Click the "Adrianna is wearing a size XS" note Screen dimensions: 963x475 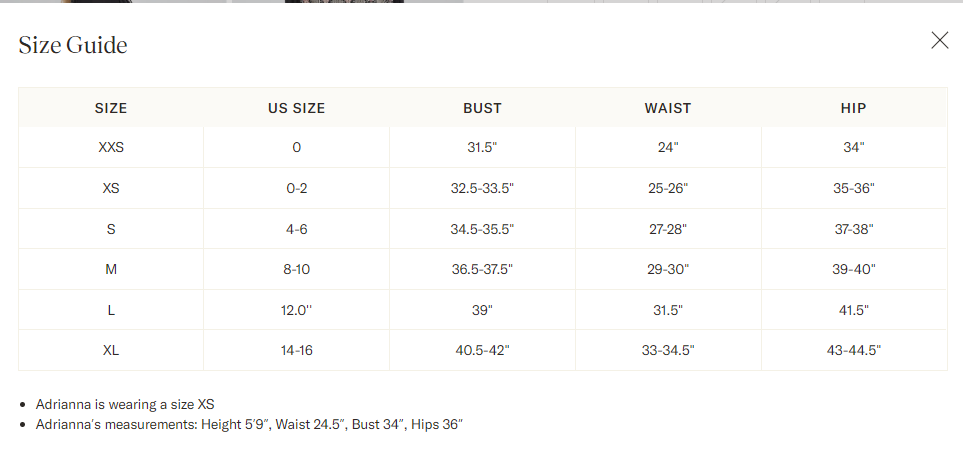pos(125,404)
